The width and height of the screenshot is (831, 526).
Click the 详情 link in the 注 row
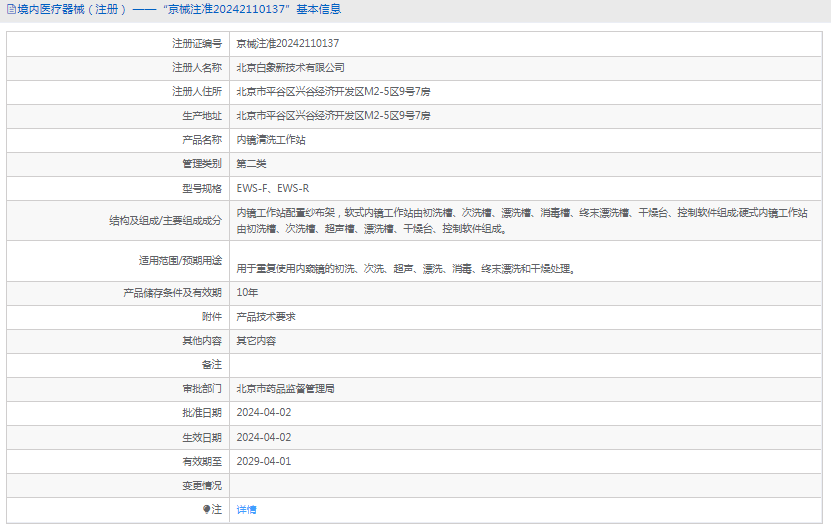[246, 510]
